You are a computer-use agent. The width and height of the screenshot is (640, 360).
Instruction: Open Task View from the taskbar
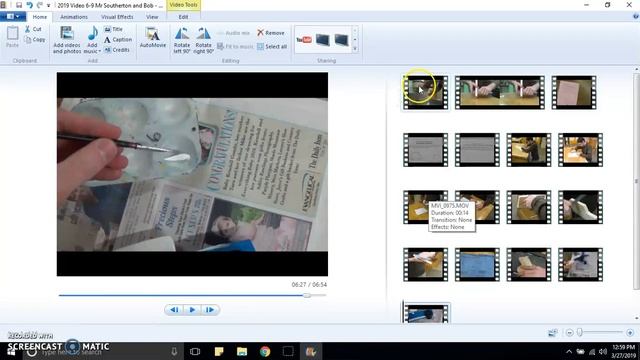(x=195, y=351)
